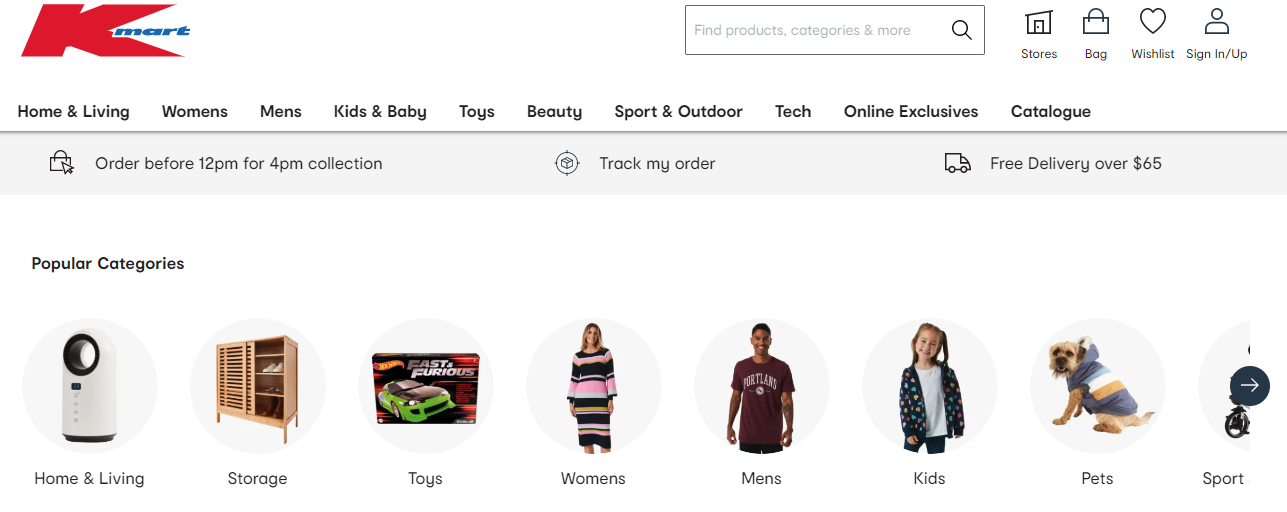Open the Sport & Outdoor menu
This screenshot has height=512, width=1287.
point(678,111)
